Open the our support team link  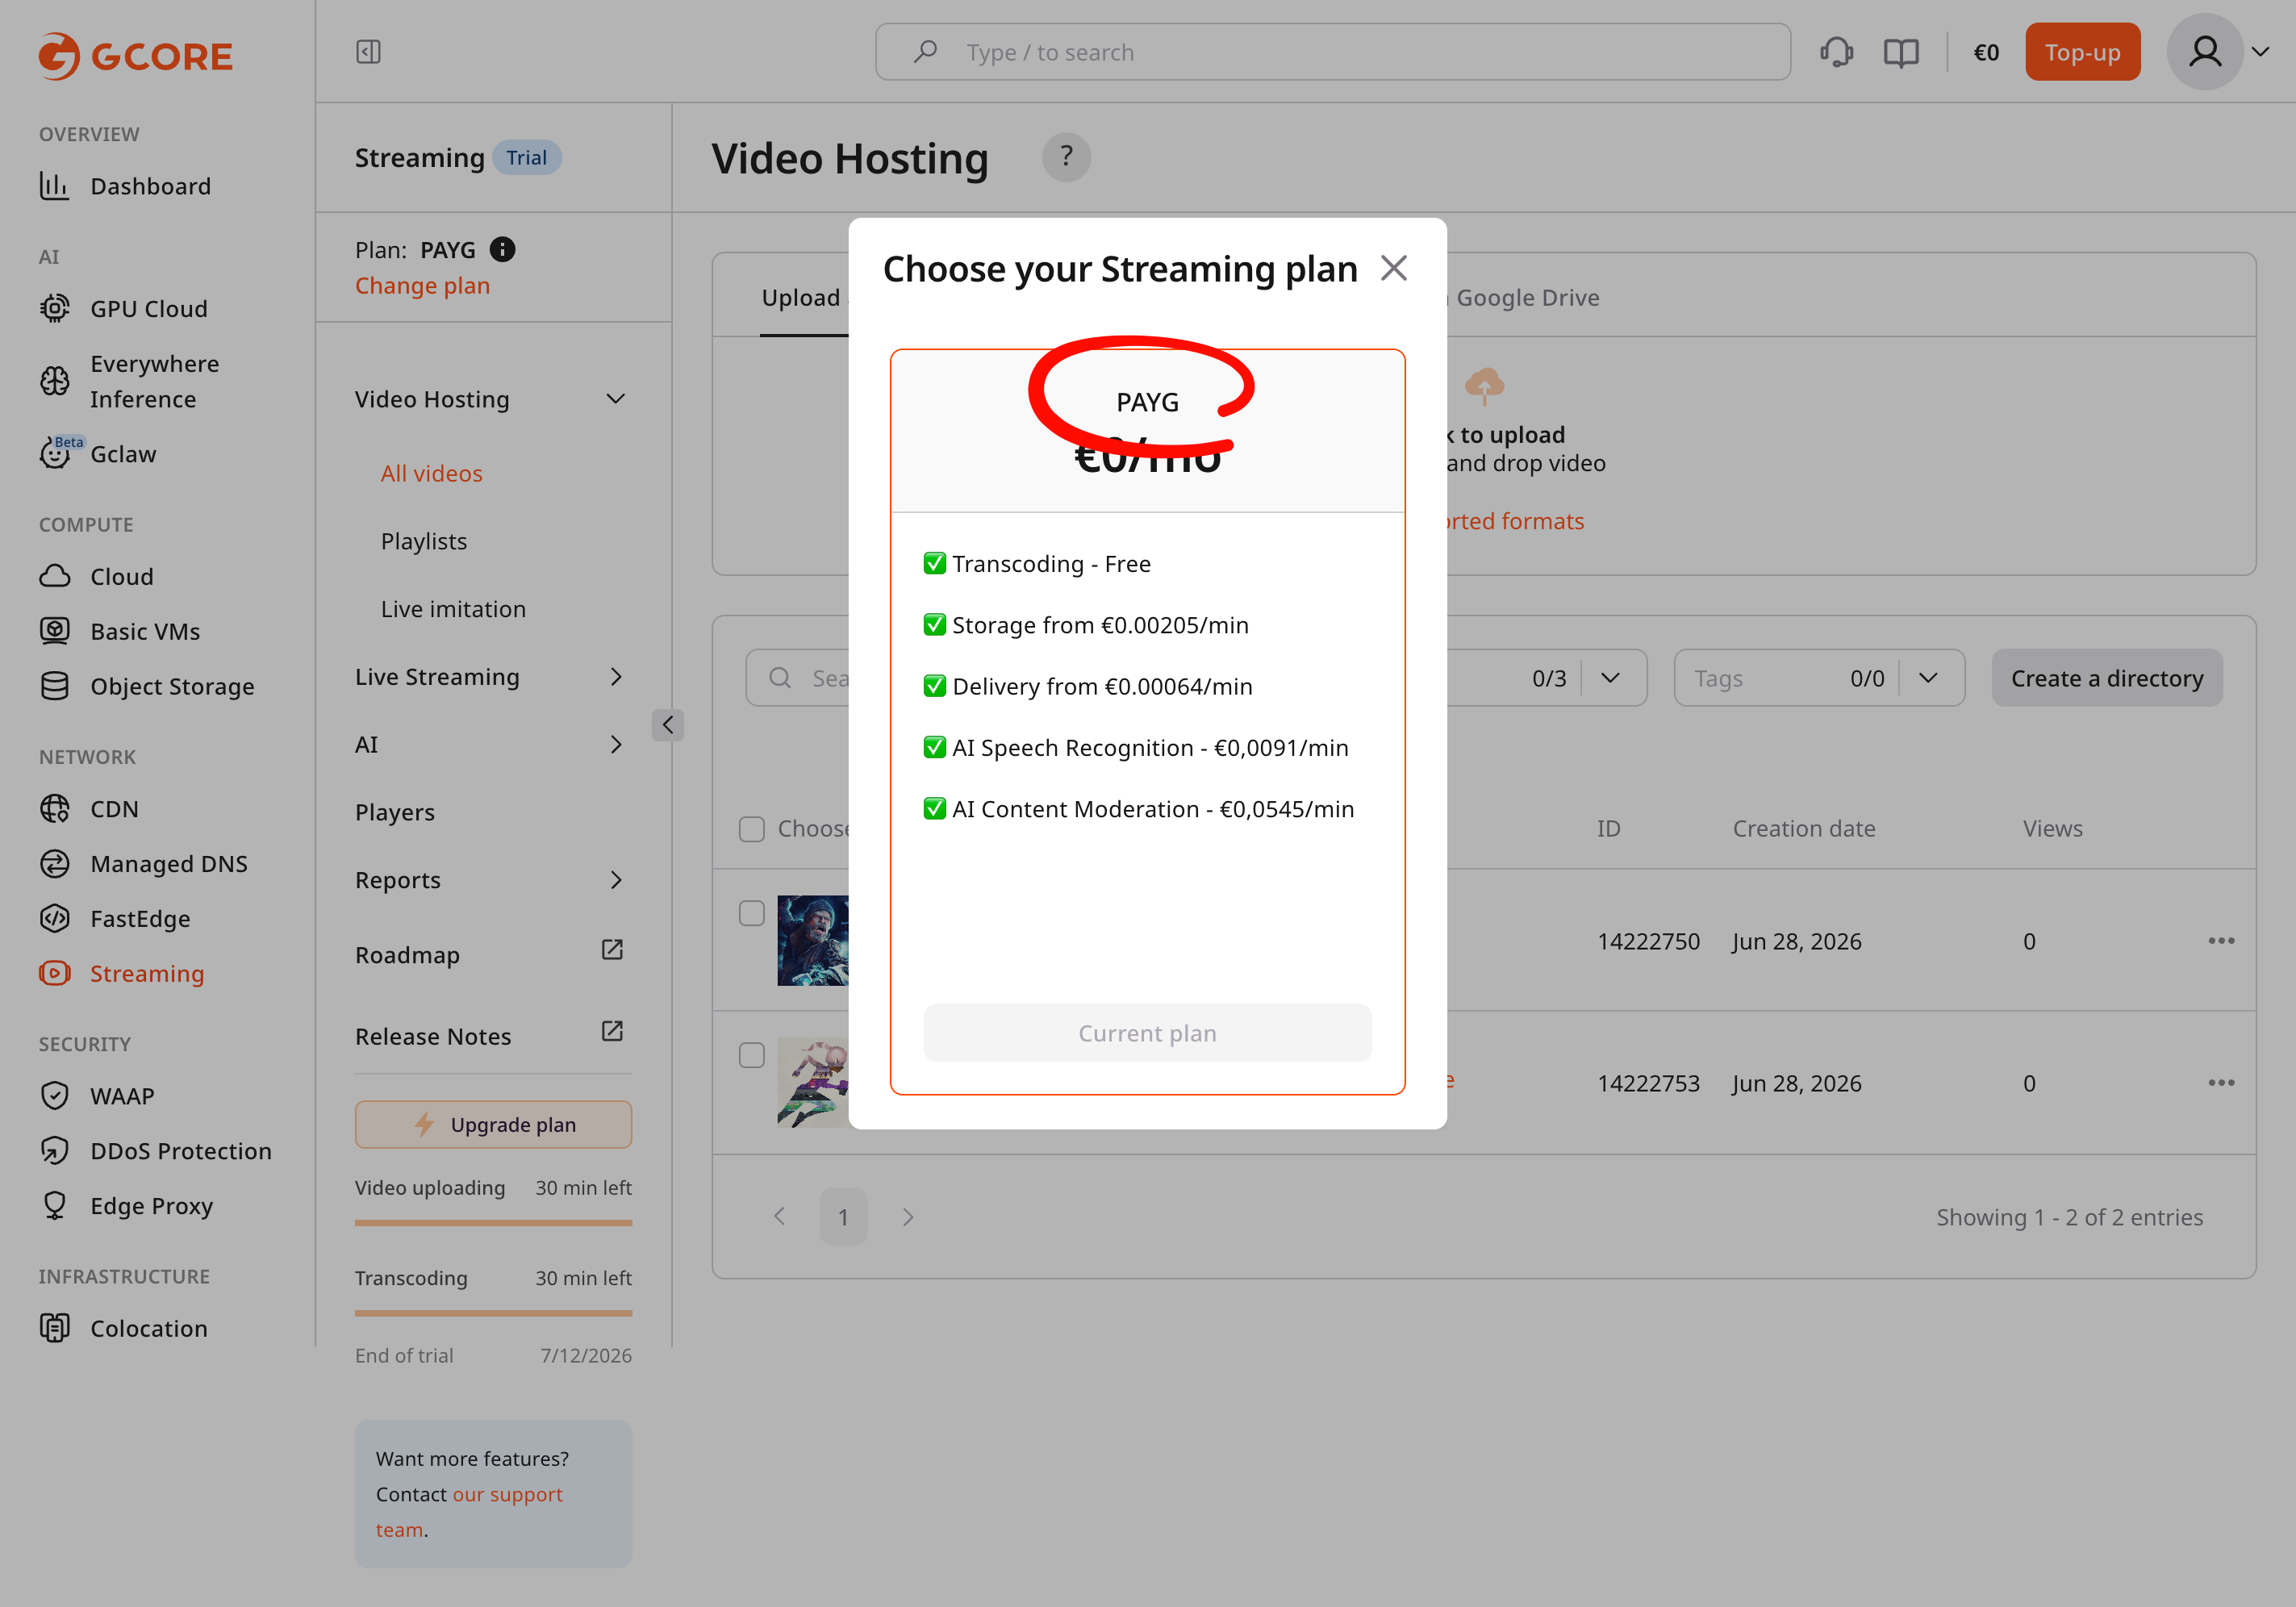[x=468, y=1512]
